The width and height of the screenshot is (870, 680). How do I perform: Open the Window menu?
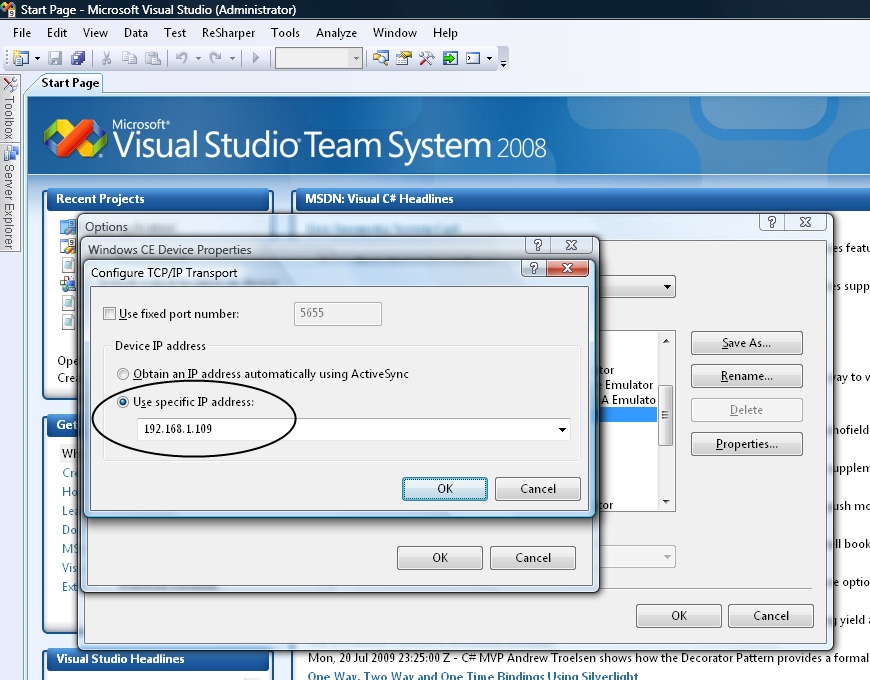click(394, 33)
